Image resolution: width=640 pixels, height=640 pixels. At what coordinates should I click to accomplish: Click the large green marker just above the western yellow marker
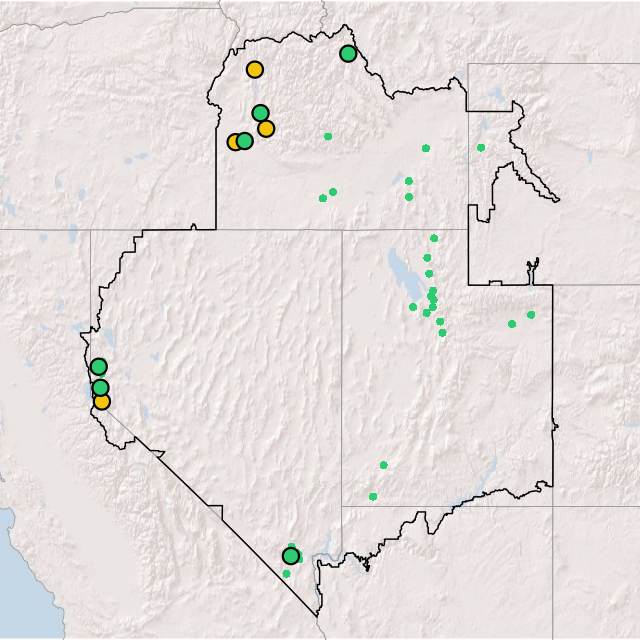[100, 387]
